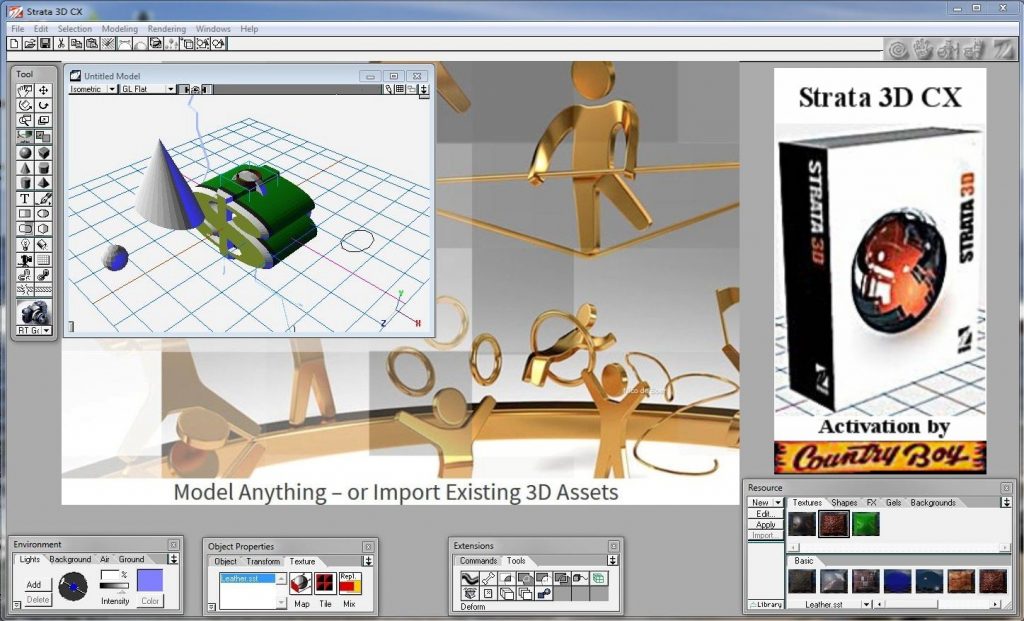Select the 2D Oval tool
This screenshot has width=1024, height=621.
43,214
